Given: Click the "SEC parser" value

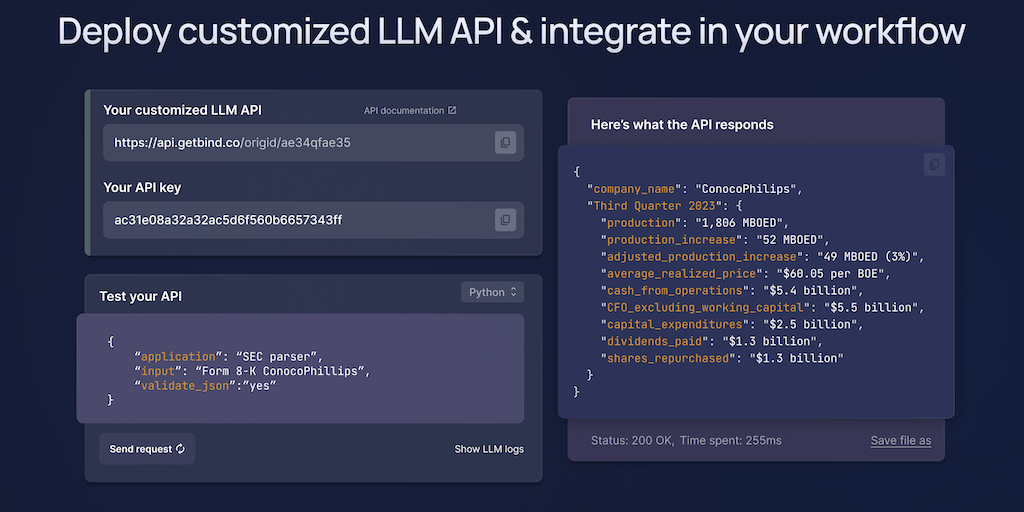Looking at the screenshot, I should (x=279, y=357).
